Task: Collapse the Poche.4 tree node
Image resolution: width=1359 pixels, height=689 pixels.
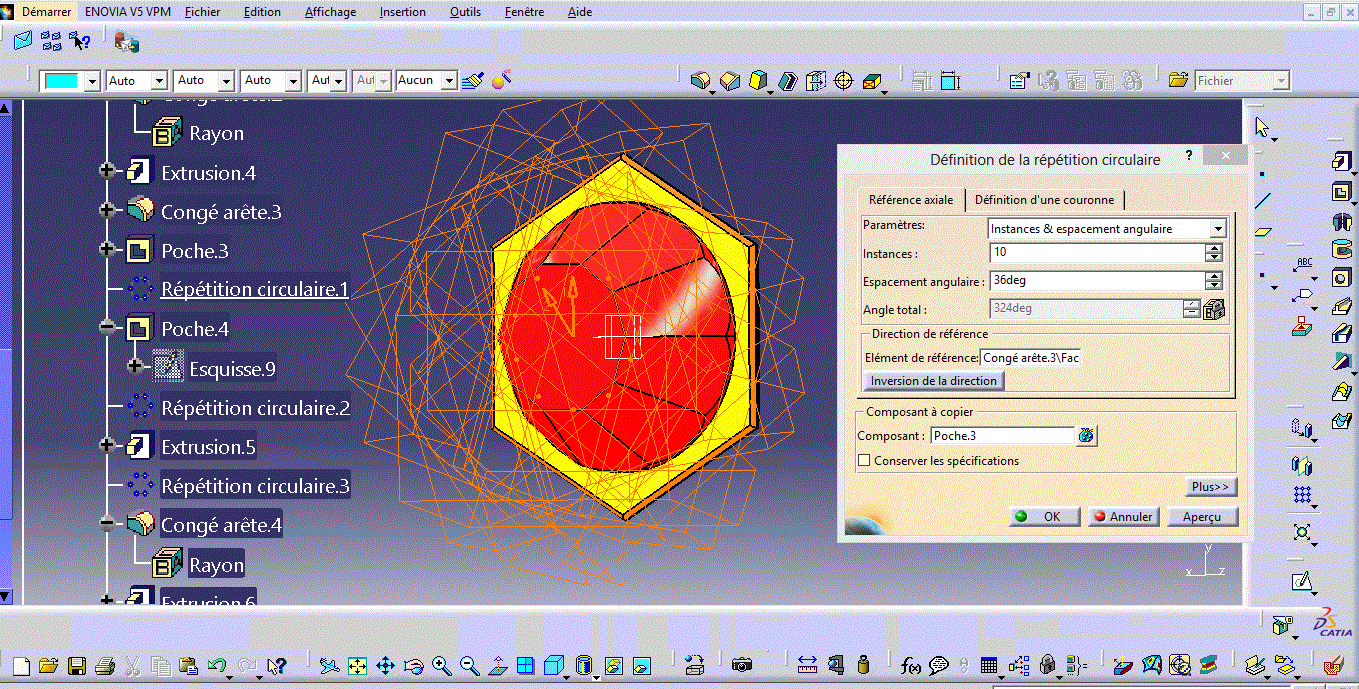Action: point(107,328)
